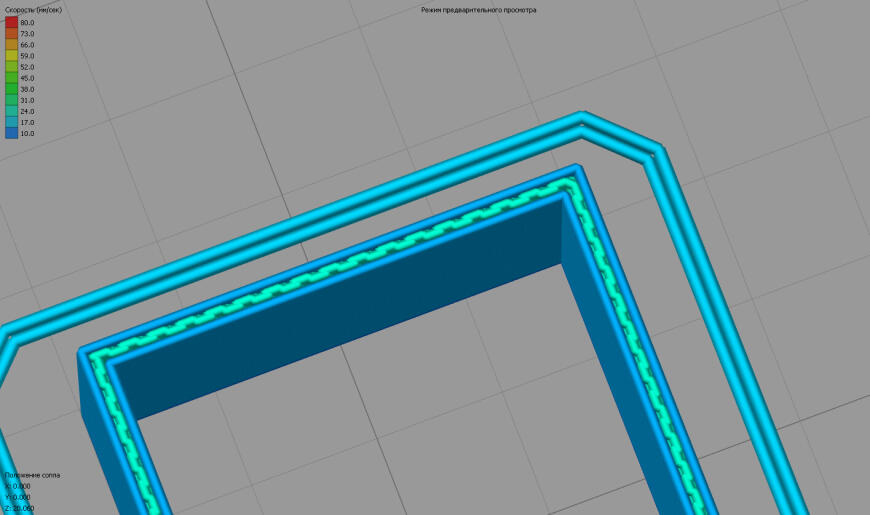Screen dimensions: 870x515
Task: Click the orange 66.0 legend swatch
Action: (x=11, y=44)
